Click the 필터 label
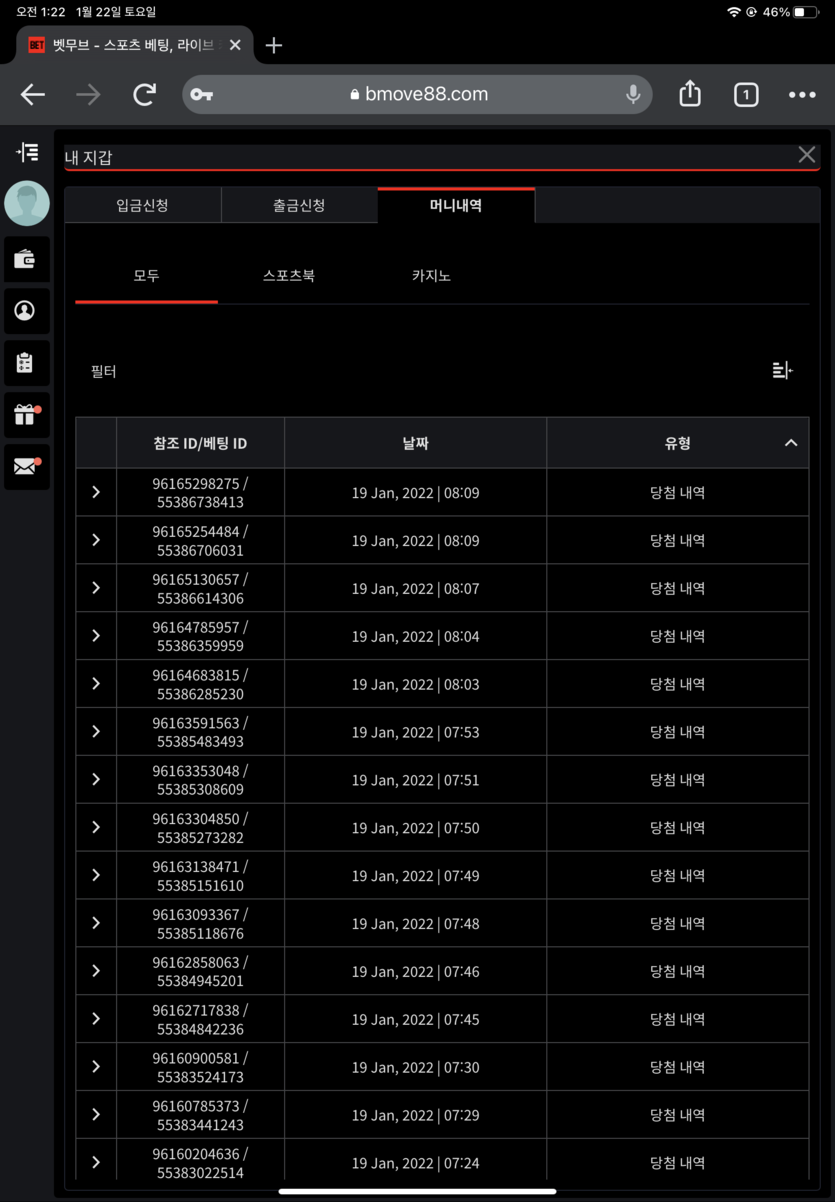Screen dimensions: 835x1202 tap(104, 371)
